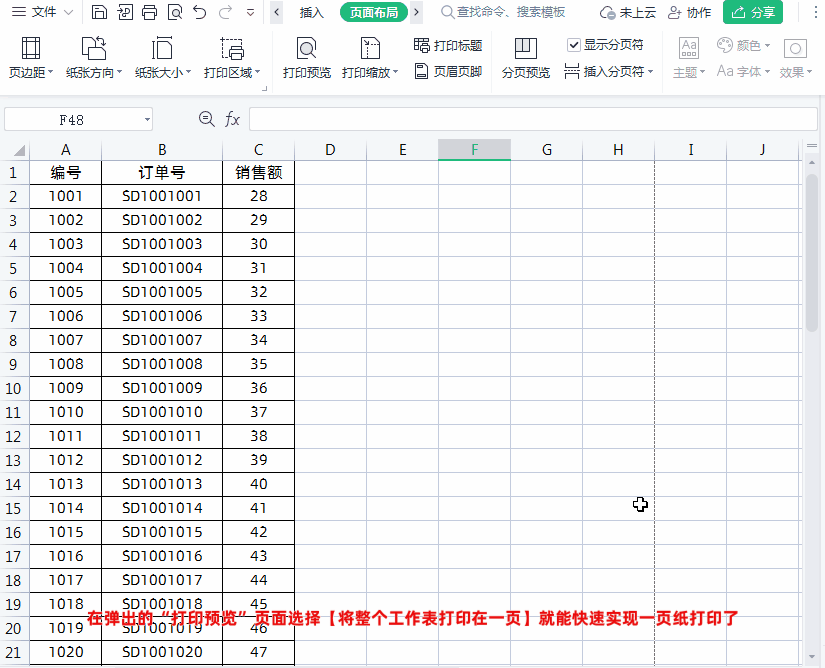
Task: Open the 打印缩放 scaling dropdown
Action: (x=370, y=58)
